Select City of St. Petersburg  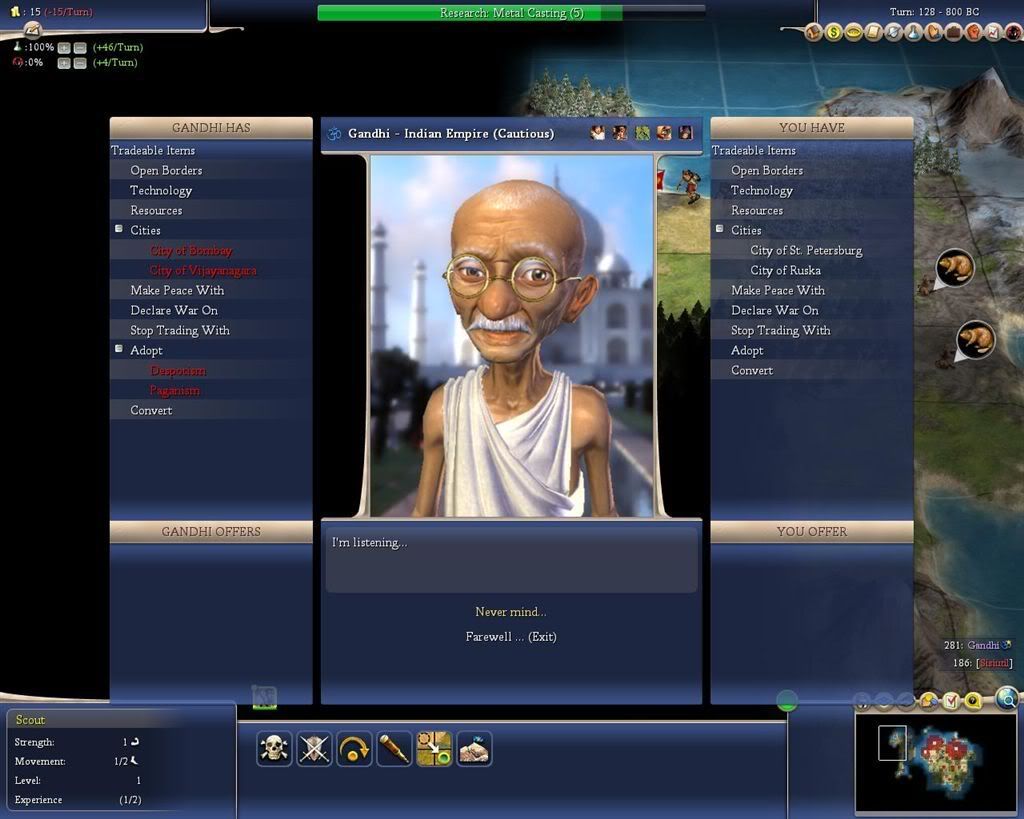(x=806, y=251)
